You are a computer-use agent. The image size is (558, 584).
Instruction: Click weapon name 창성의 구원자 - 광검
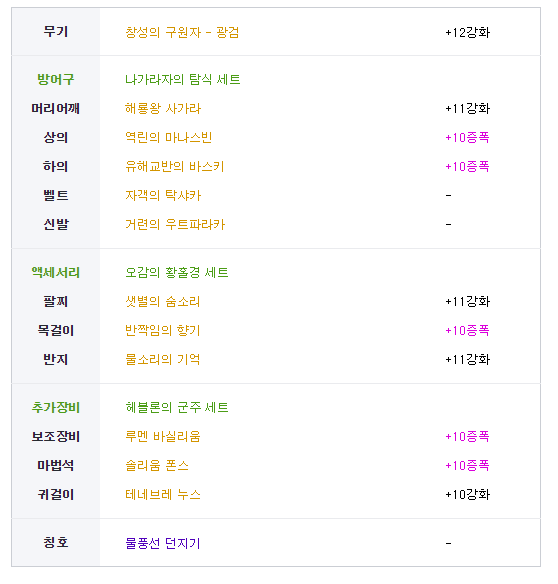(182, 32)
